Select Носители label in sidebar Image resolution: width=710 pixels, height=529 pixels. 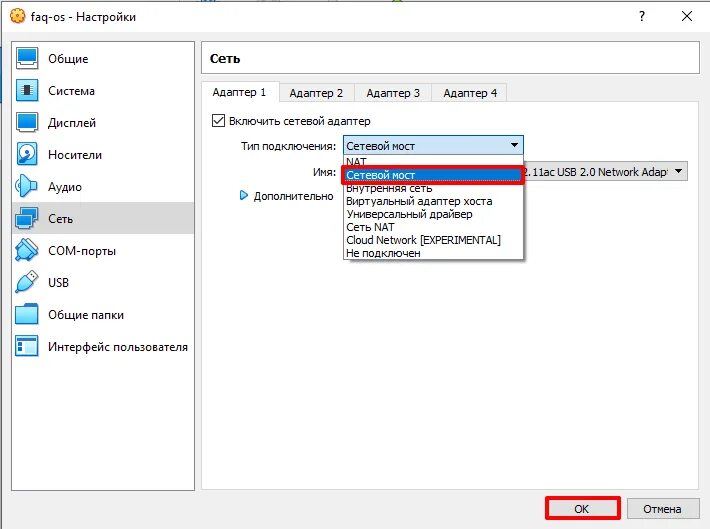(x=75, y=155)
